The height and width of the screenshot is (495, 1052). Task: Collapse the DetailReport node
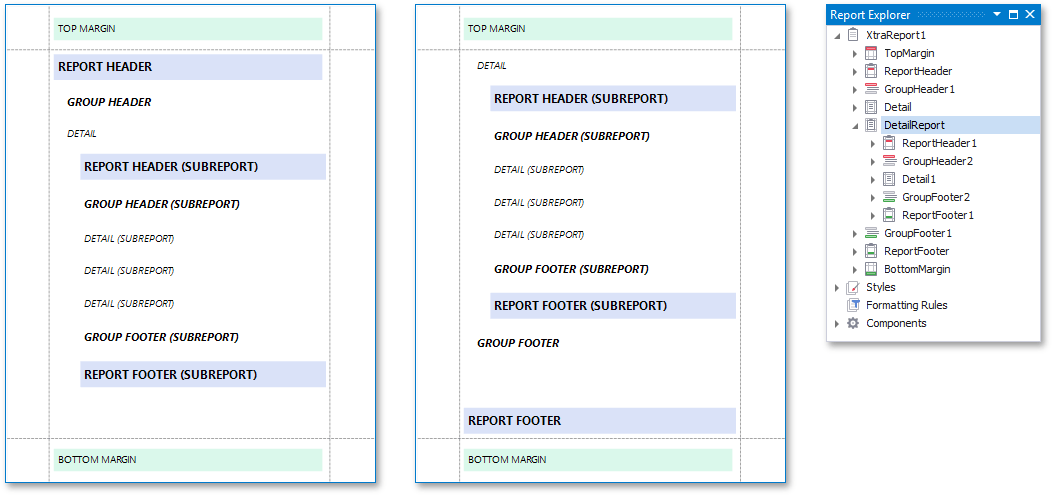[x=855, y=125]
